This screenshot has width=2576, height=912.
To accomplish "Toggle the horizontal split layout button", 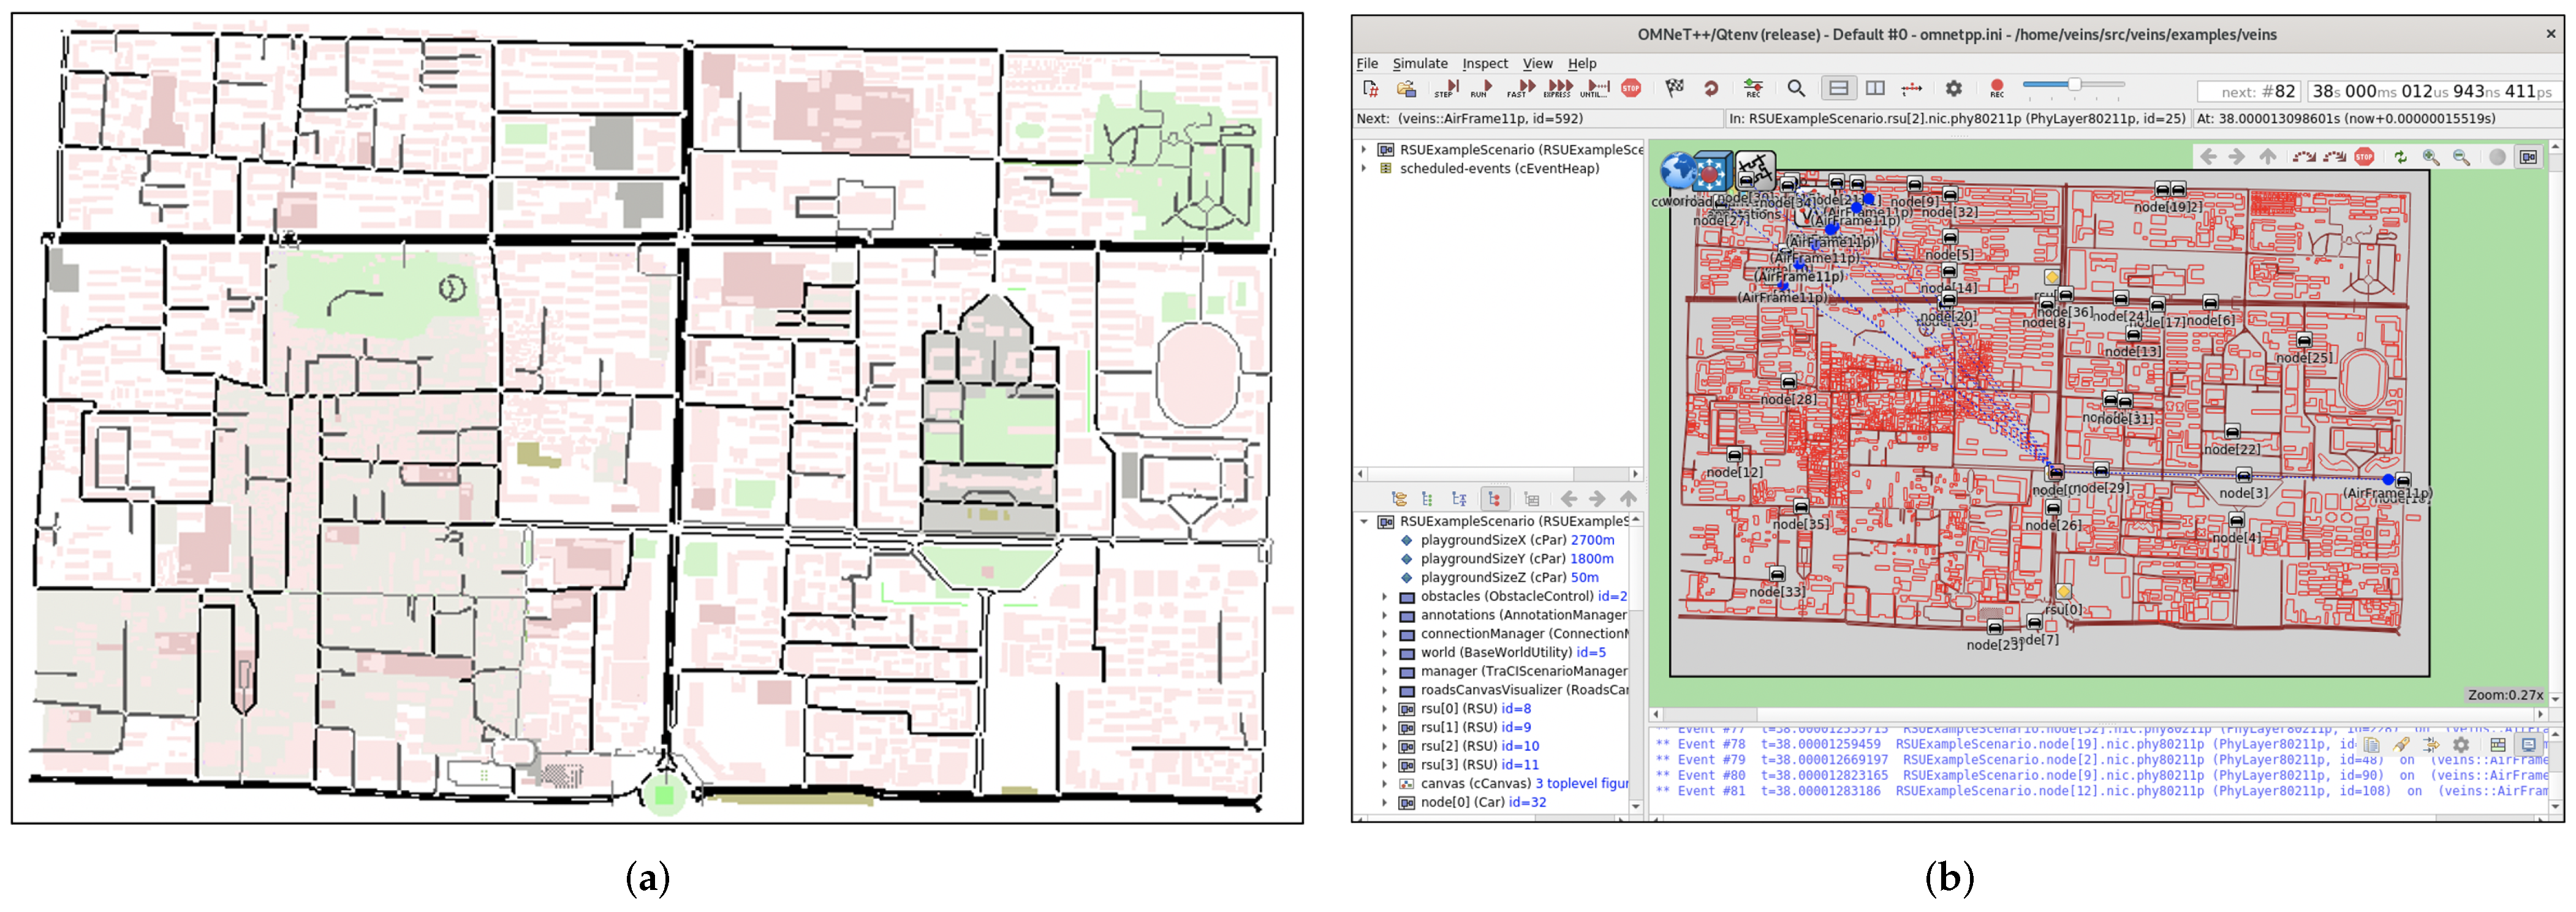I will pyautogui.click(x=1838, y=88).
